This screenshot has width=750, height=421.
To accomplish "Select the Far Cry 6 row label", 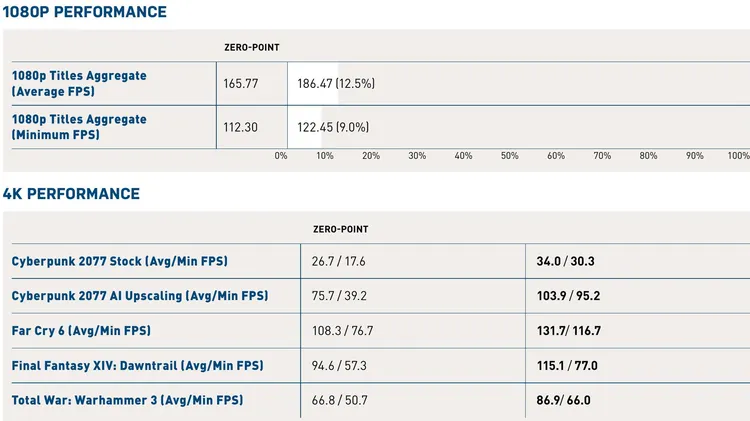I will tap(81, 331).
